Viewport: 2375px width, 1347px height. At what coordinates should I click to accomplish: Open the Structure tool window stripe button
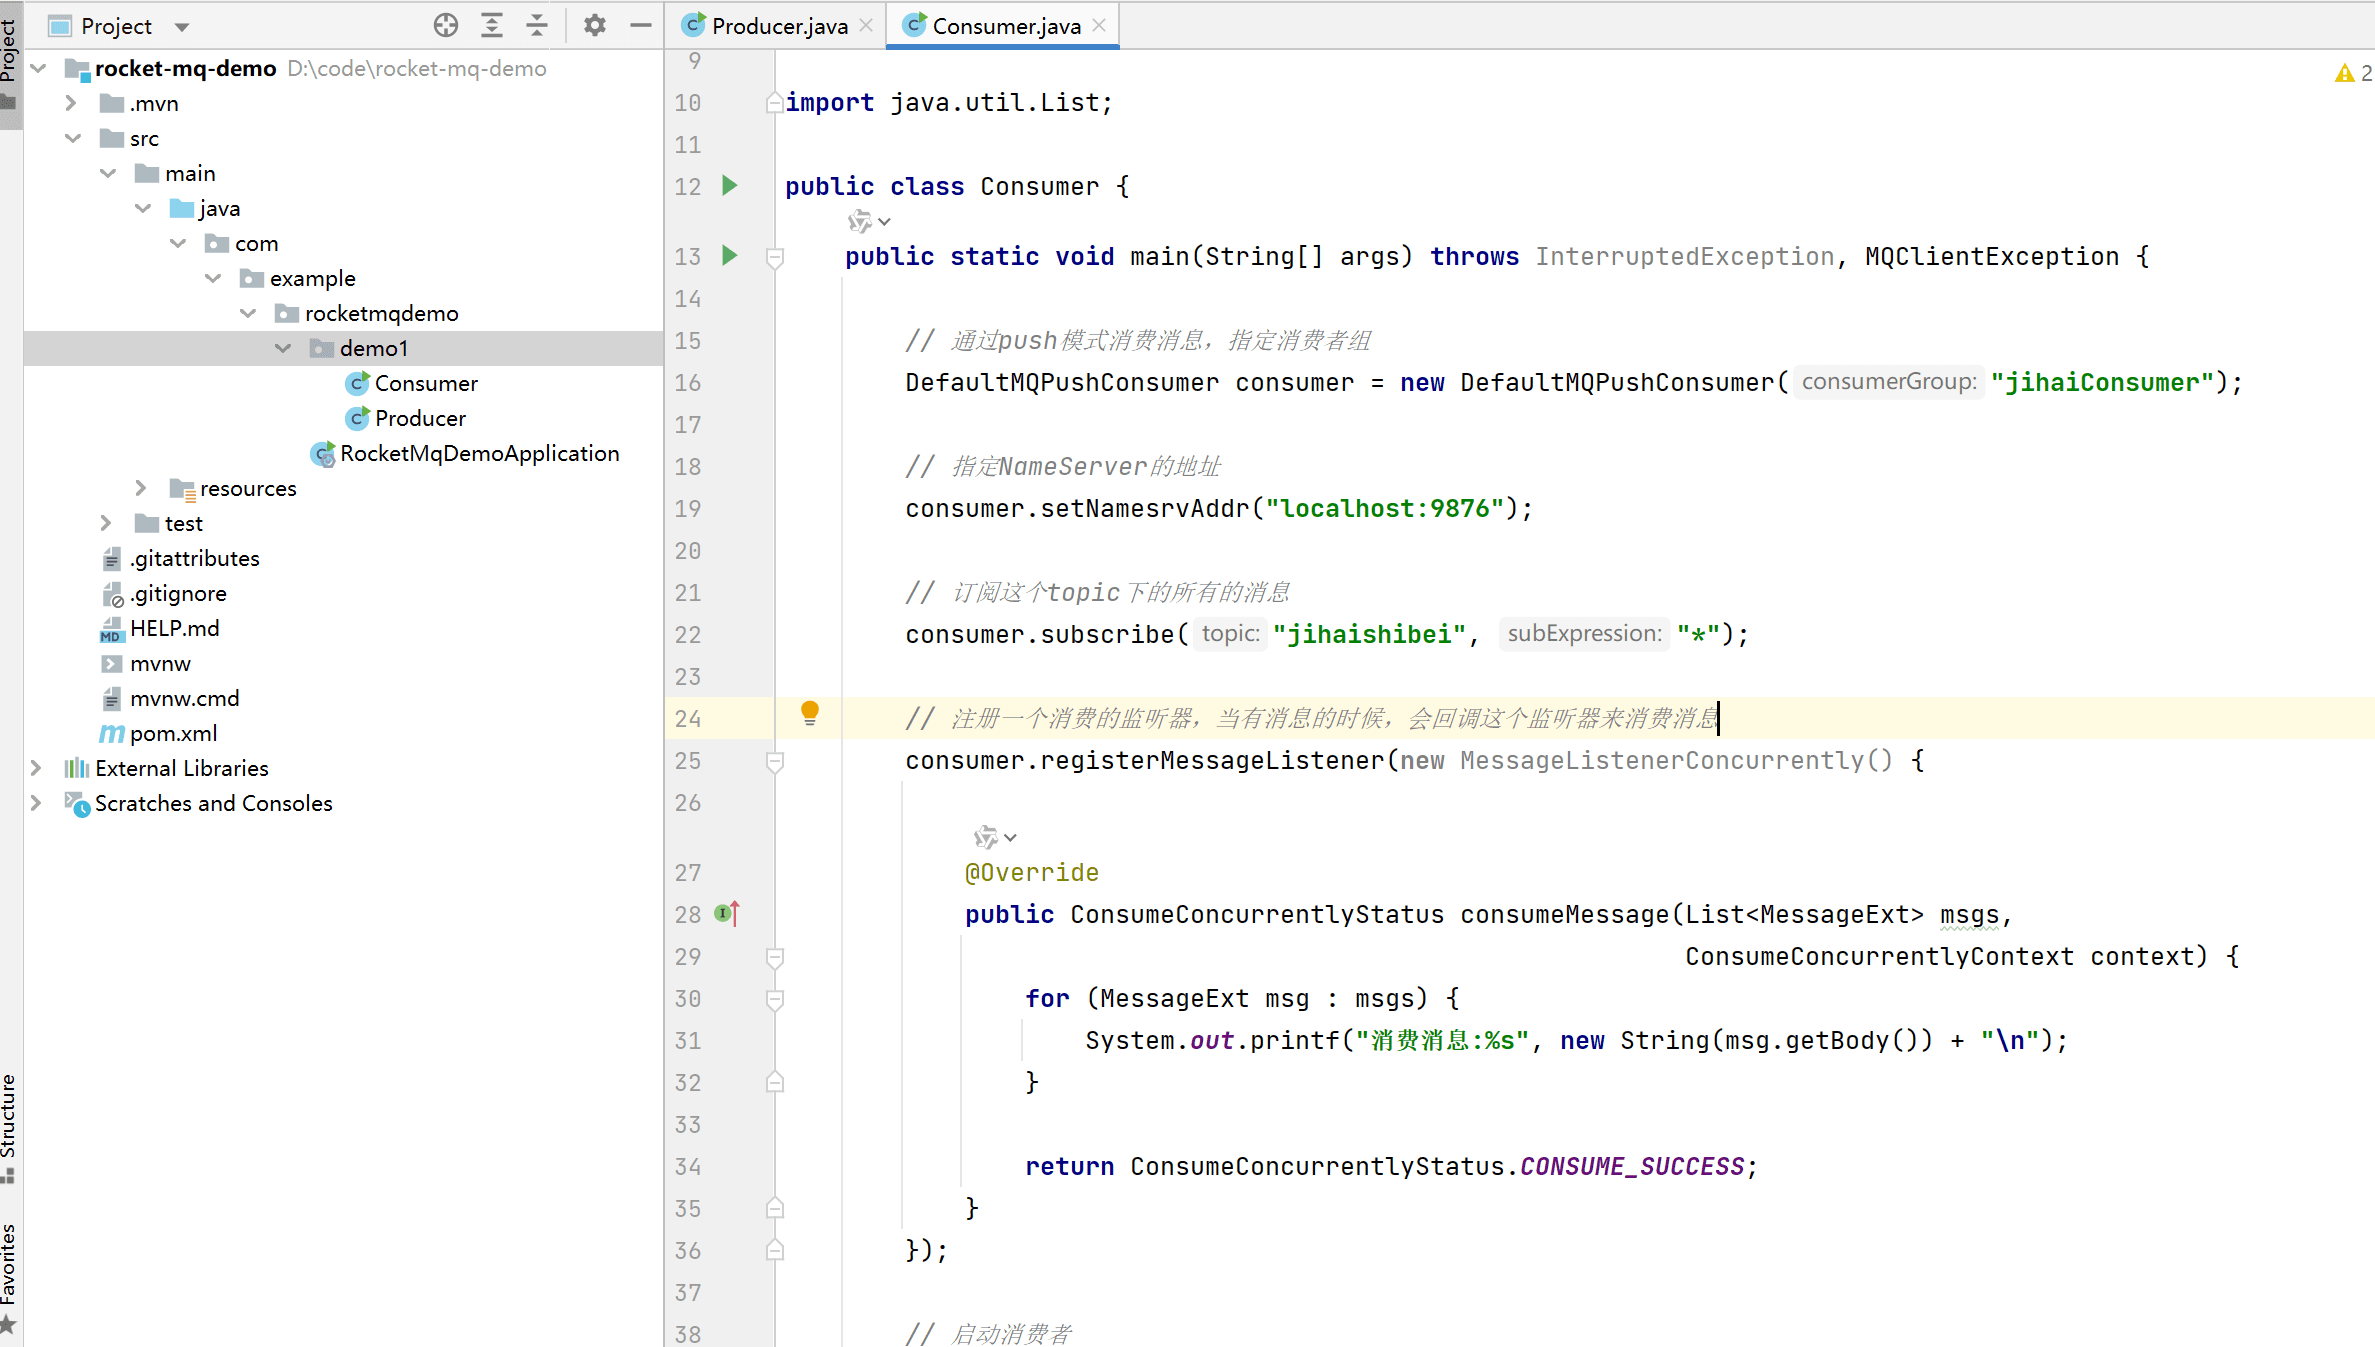point(9,1130)
